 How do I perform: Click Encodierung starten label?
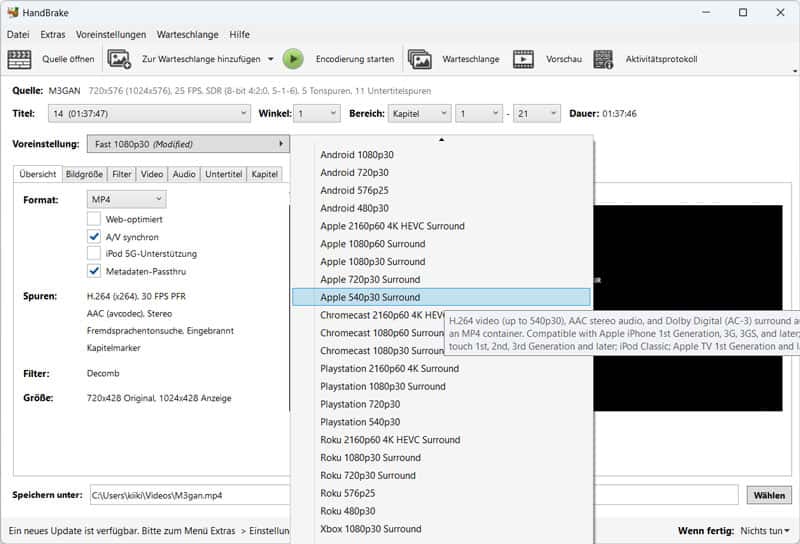(x=355, y=59)
